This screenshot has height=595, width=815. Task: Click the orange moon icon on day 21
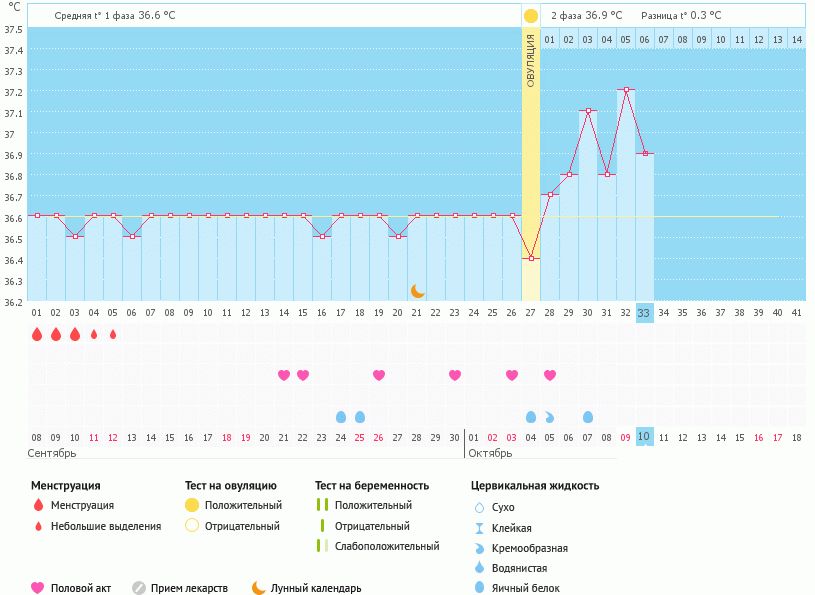click(417, 290)
